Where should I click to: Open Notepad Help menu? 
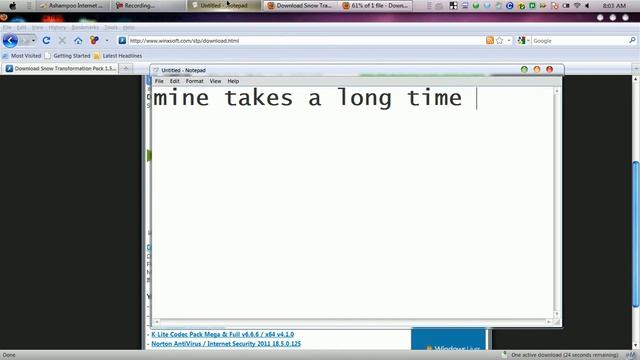pyautogui.click(x=233, y=81)
